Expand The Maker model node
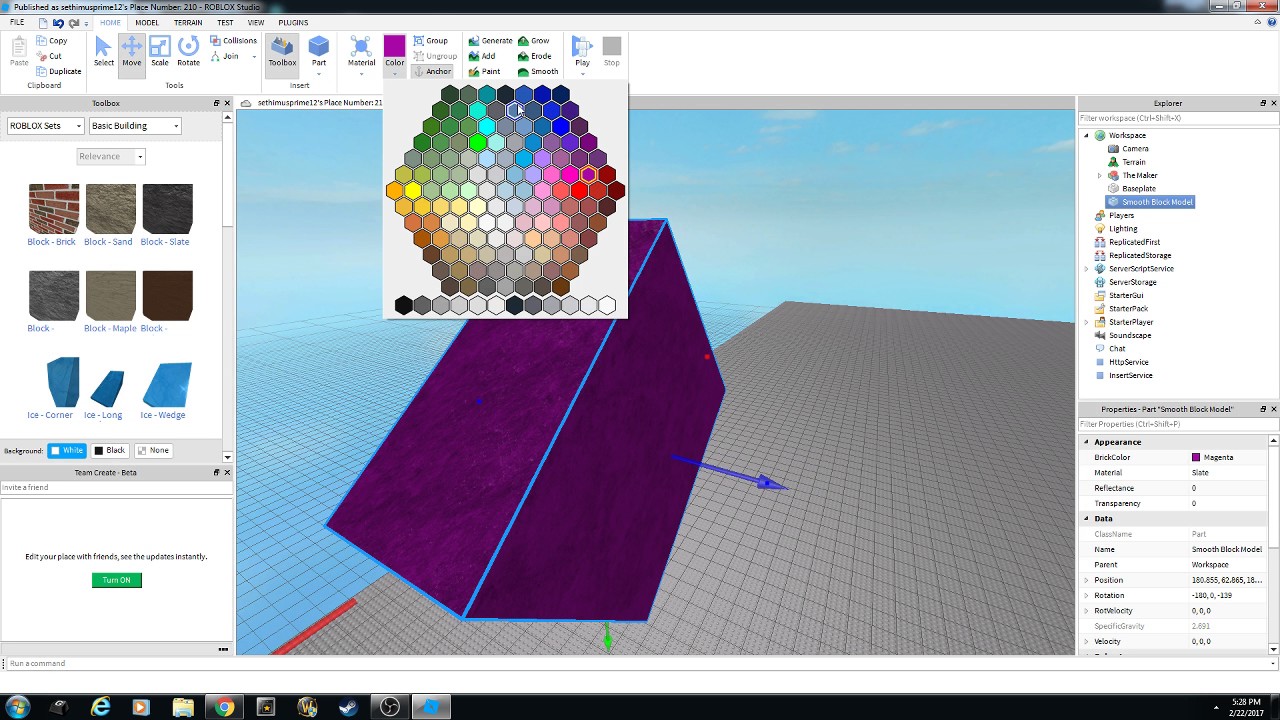 point(1100,175)
